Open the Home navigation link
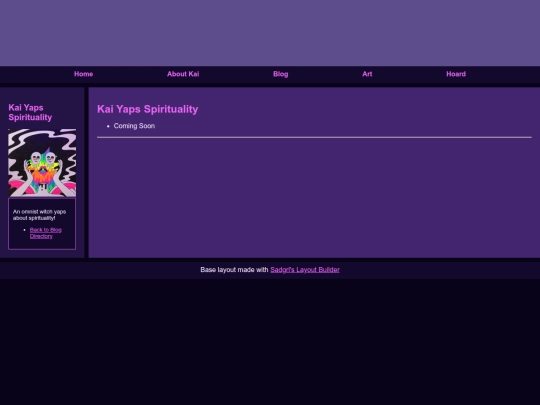The height and width of the screenshot is (405, 540). point(83,74)
